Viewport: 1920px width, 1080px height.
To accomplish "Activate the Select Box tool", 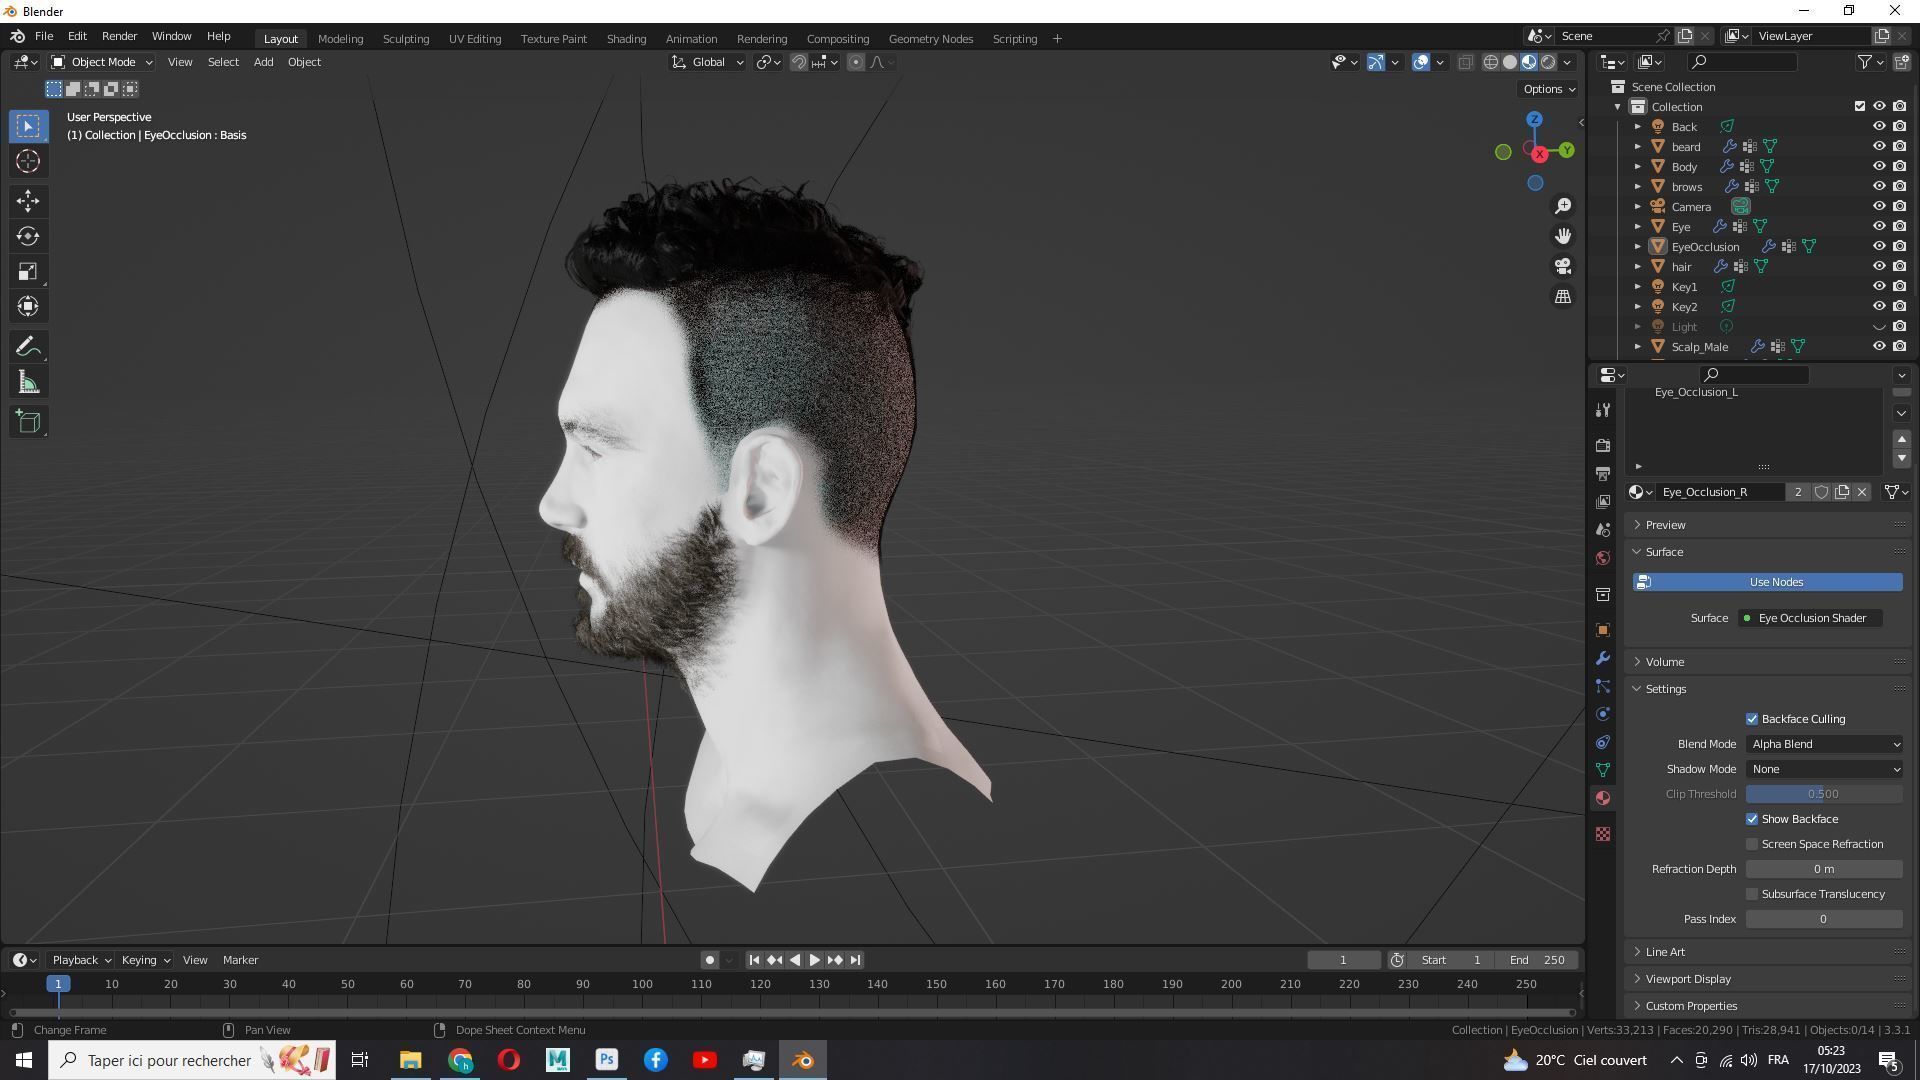I will [28, 126].
